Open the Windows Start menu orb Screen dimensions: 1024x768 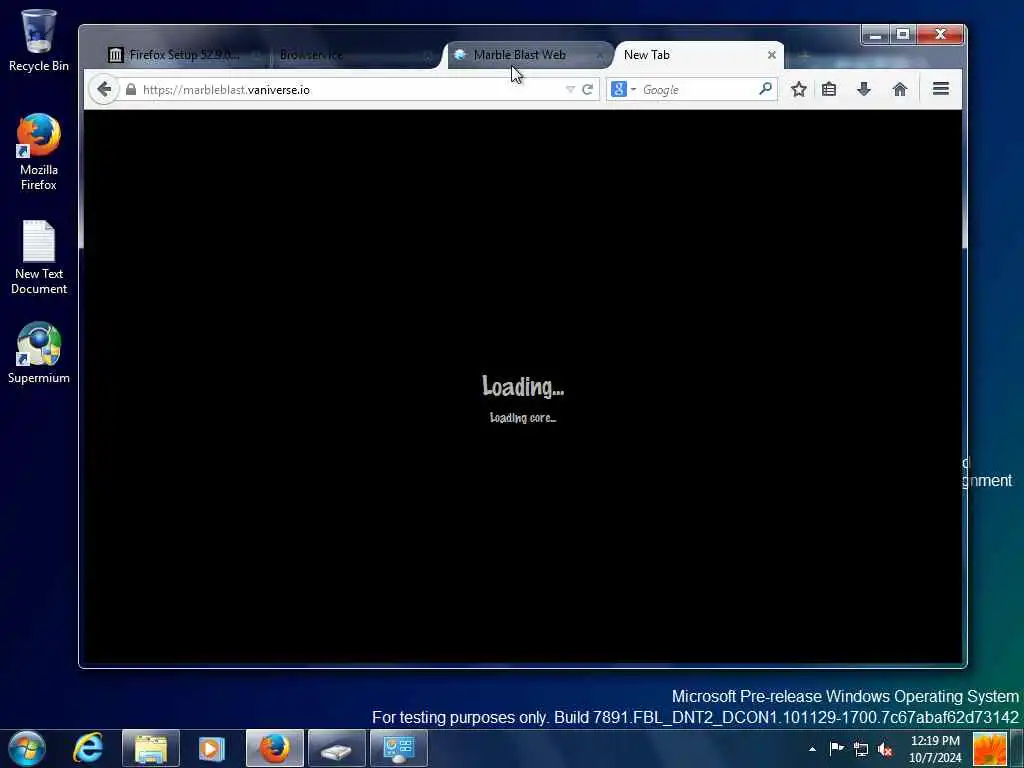(x=27, y=748)
